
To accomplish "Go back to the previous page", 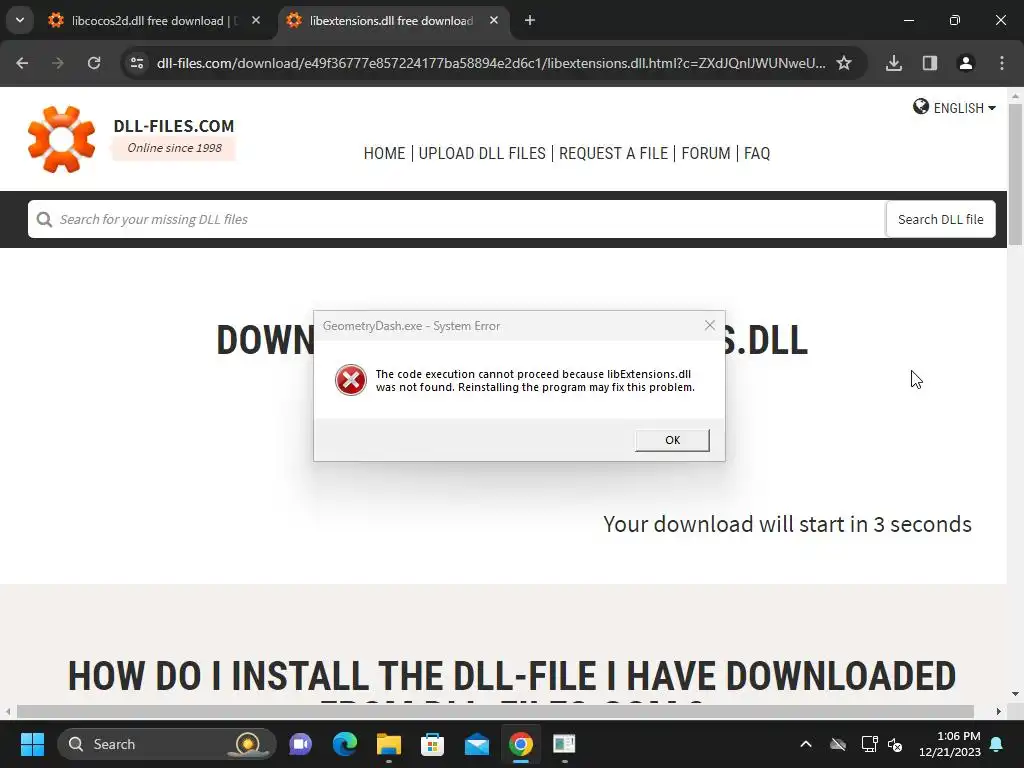I will (x=22, y=63).
